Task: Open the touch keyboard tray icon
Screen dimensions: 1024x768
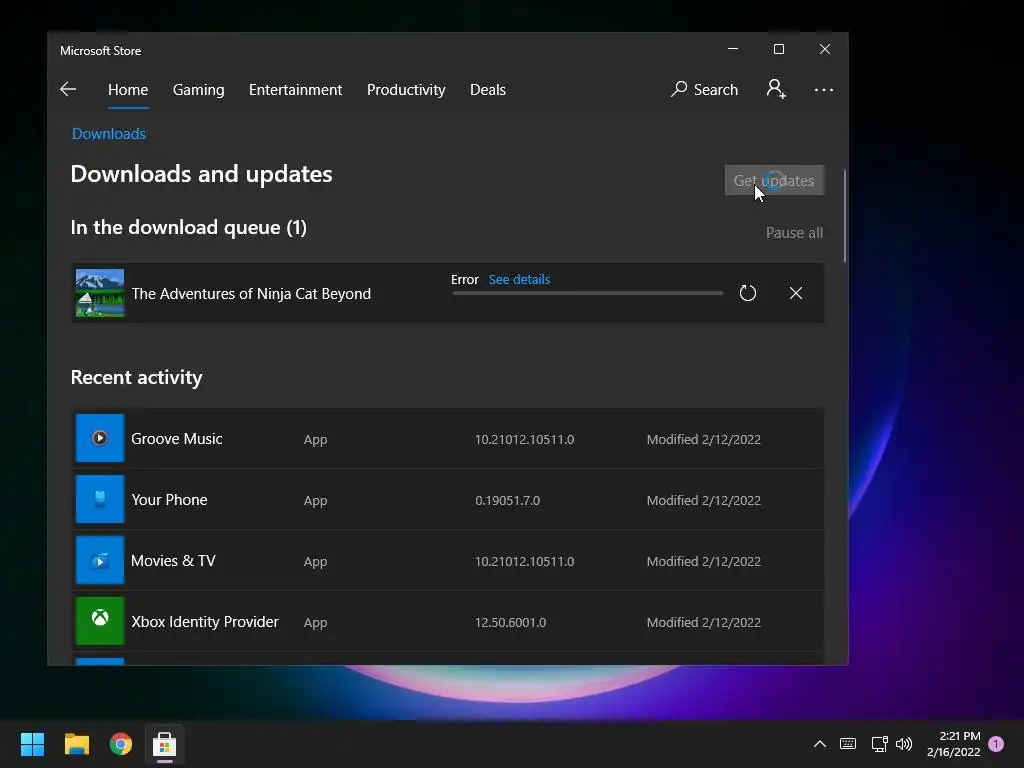Action: [848, 744]
